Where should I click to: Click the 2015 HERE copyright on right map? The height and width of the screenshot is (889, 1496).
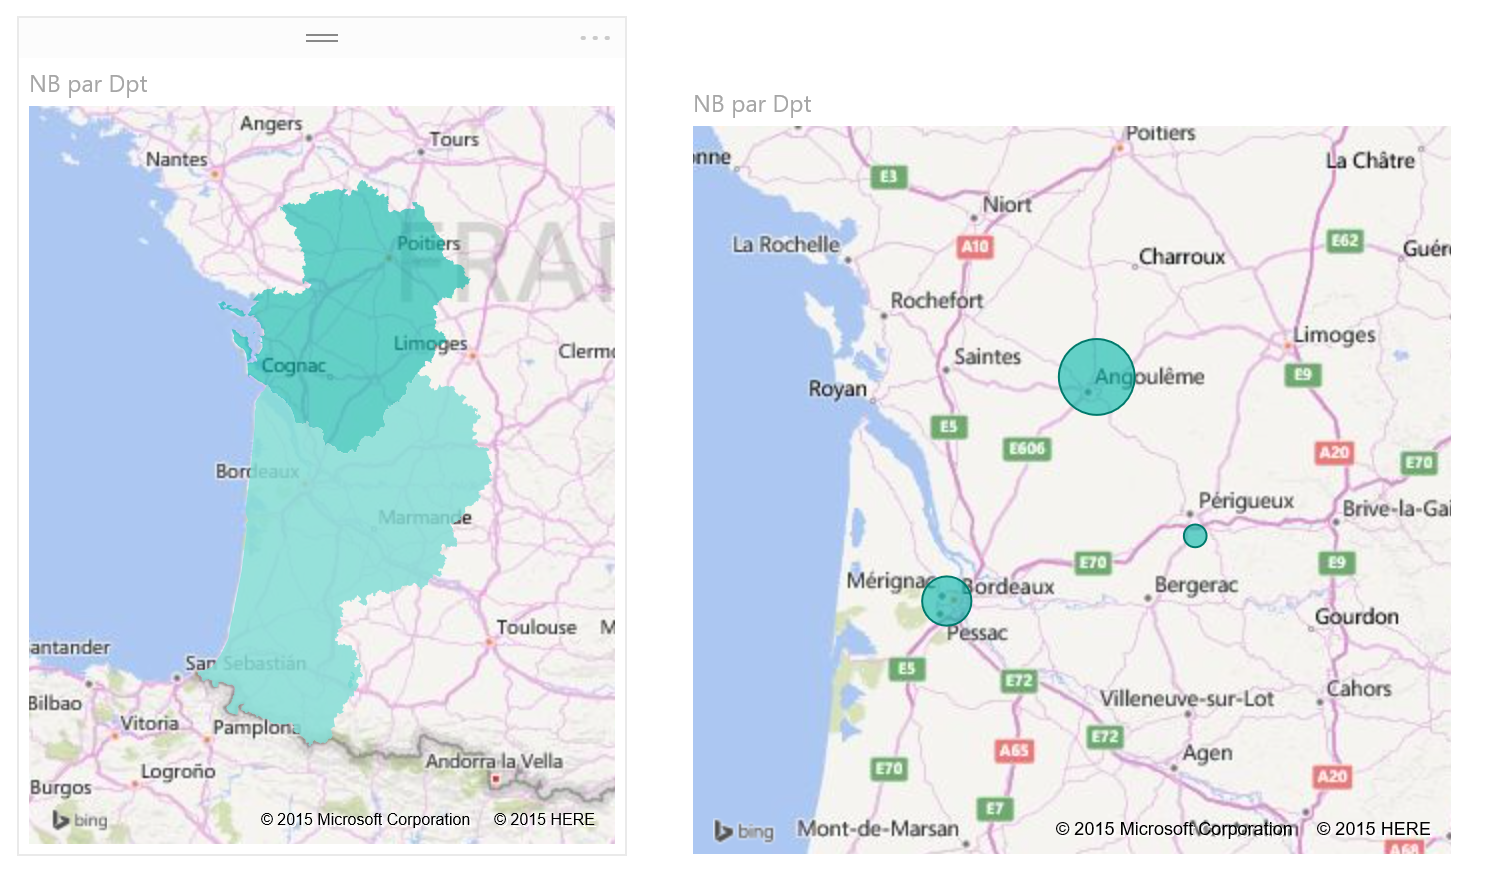1373,829
